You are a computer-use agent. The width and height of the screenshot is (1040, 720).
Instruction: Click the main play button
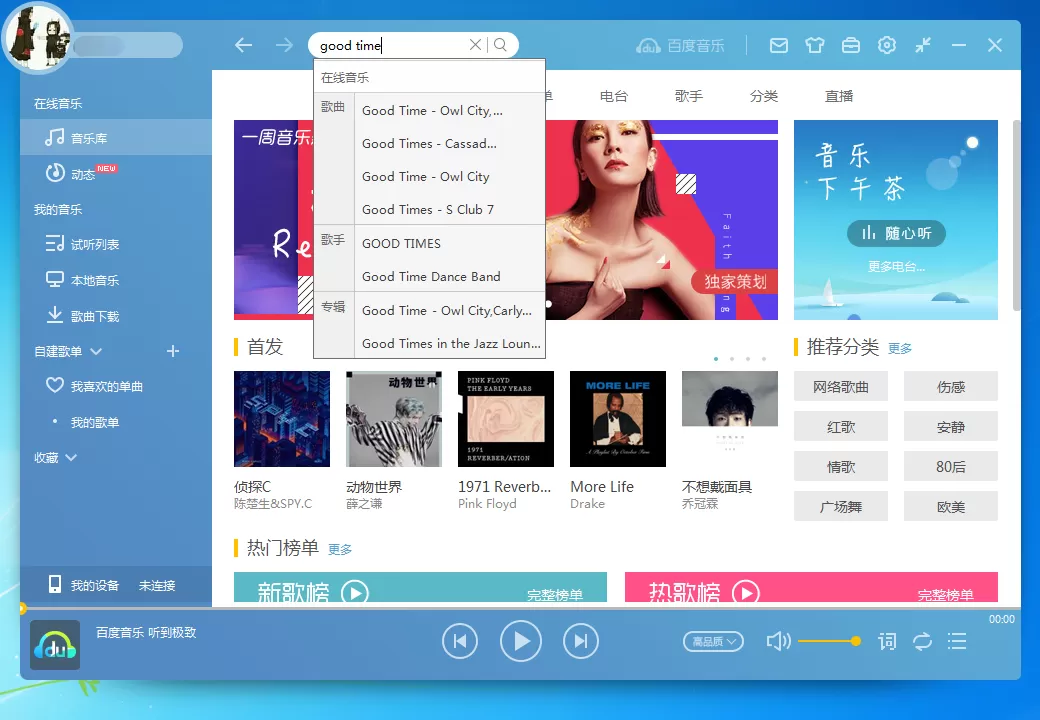[x=521, y=641]
